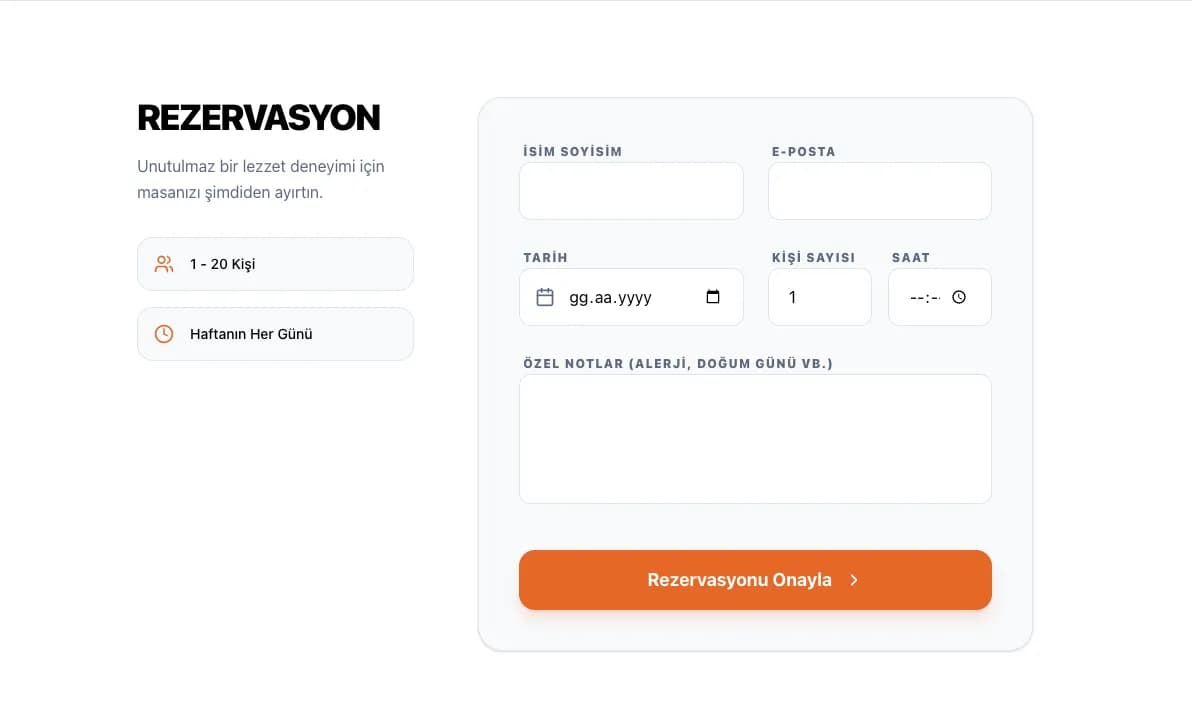Open the date picker via the right calendar icon
This screenshot has height=708, width=1192.
pos(712,296)
